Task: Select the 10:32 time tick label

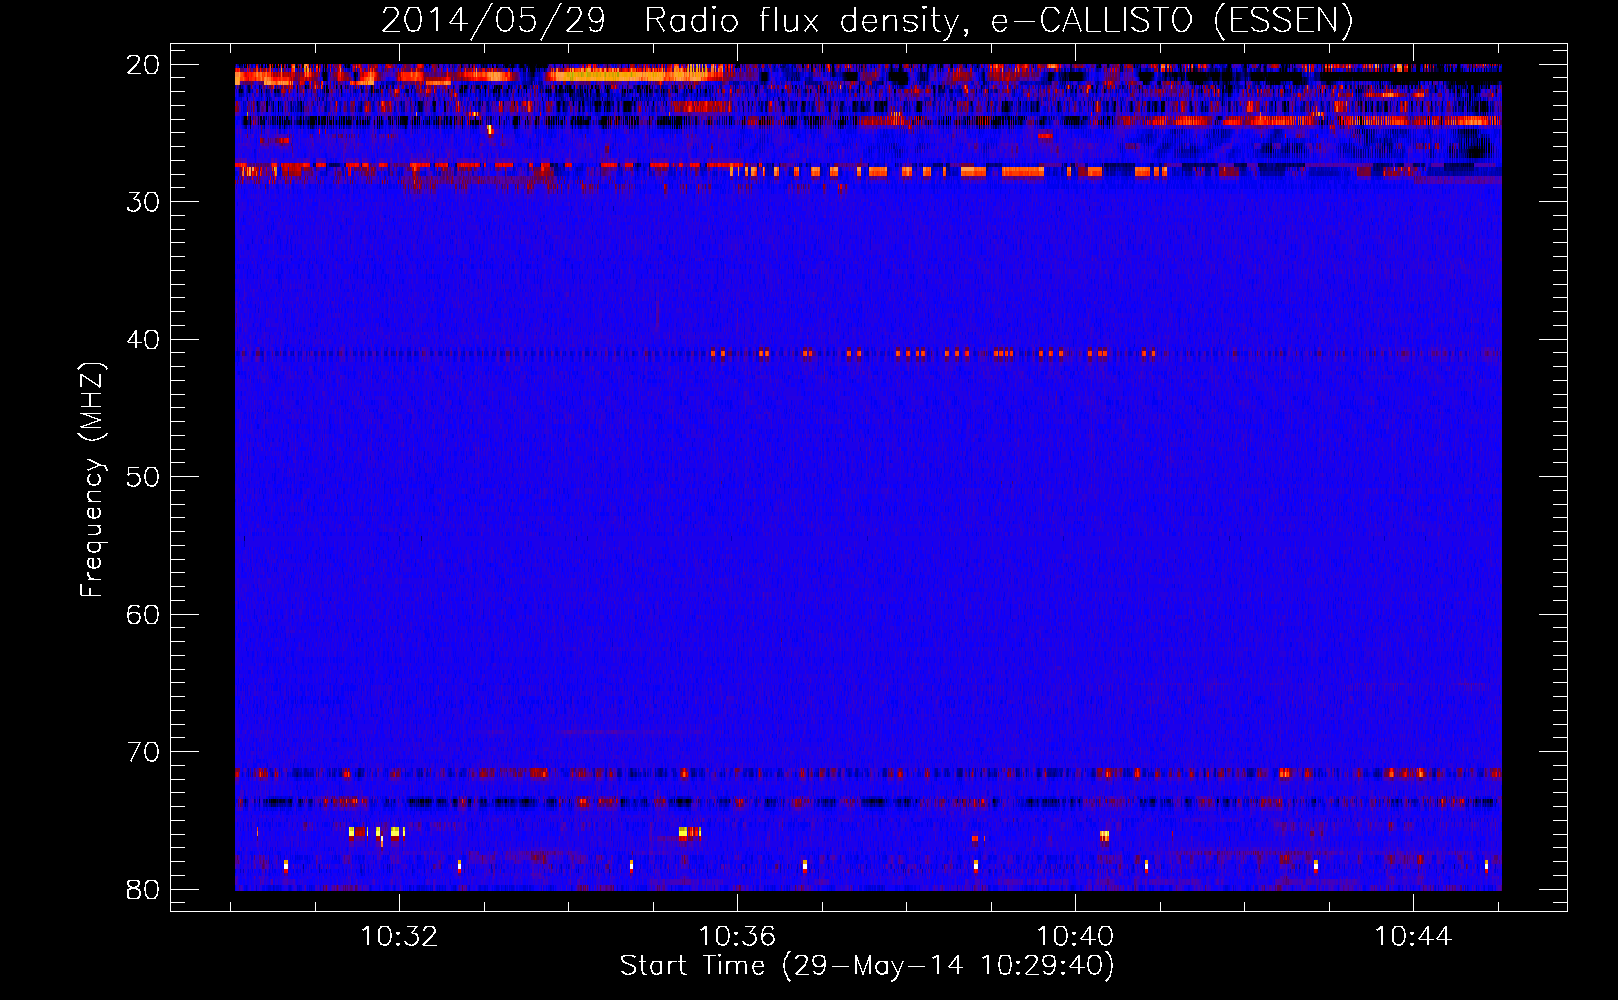Action: (399, 937)
